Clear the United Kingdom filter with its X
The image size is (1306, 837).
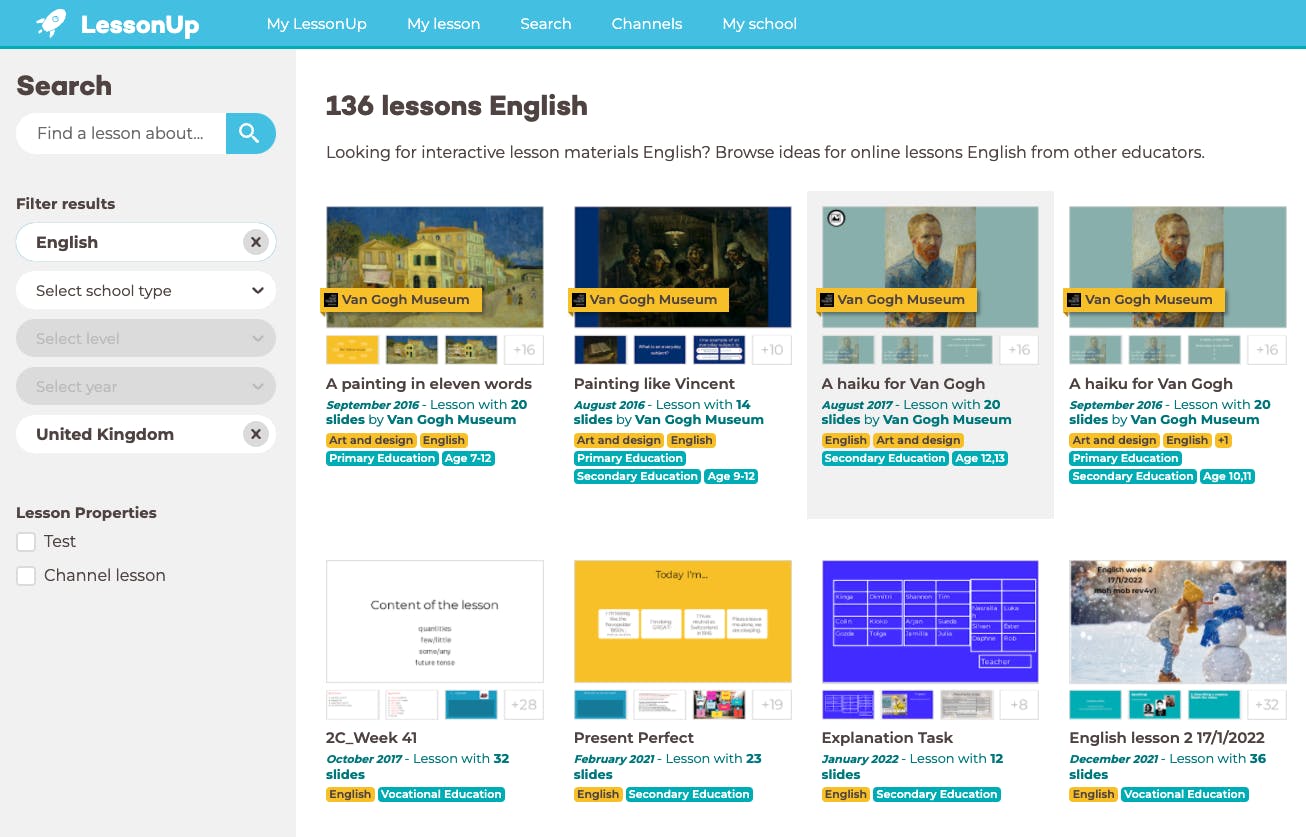pyautogui.click(x=256, y=434)
